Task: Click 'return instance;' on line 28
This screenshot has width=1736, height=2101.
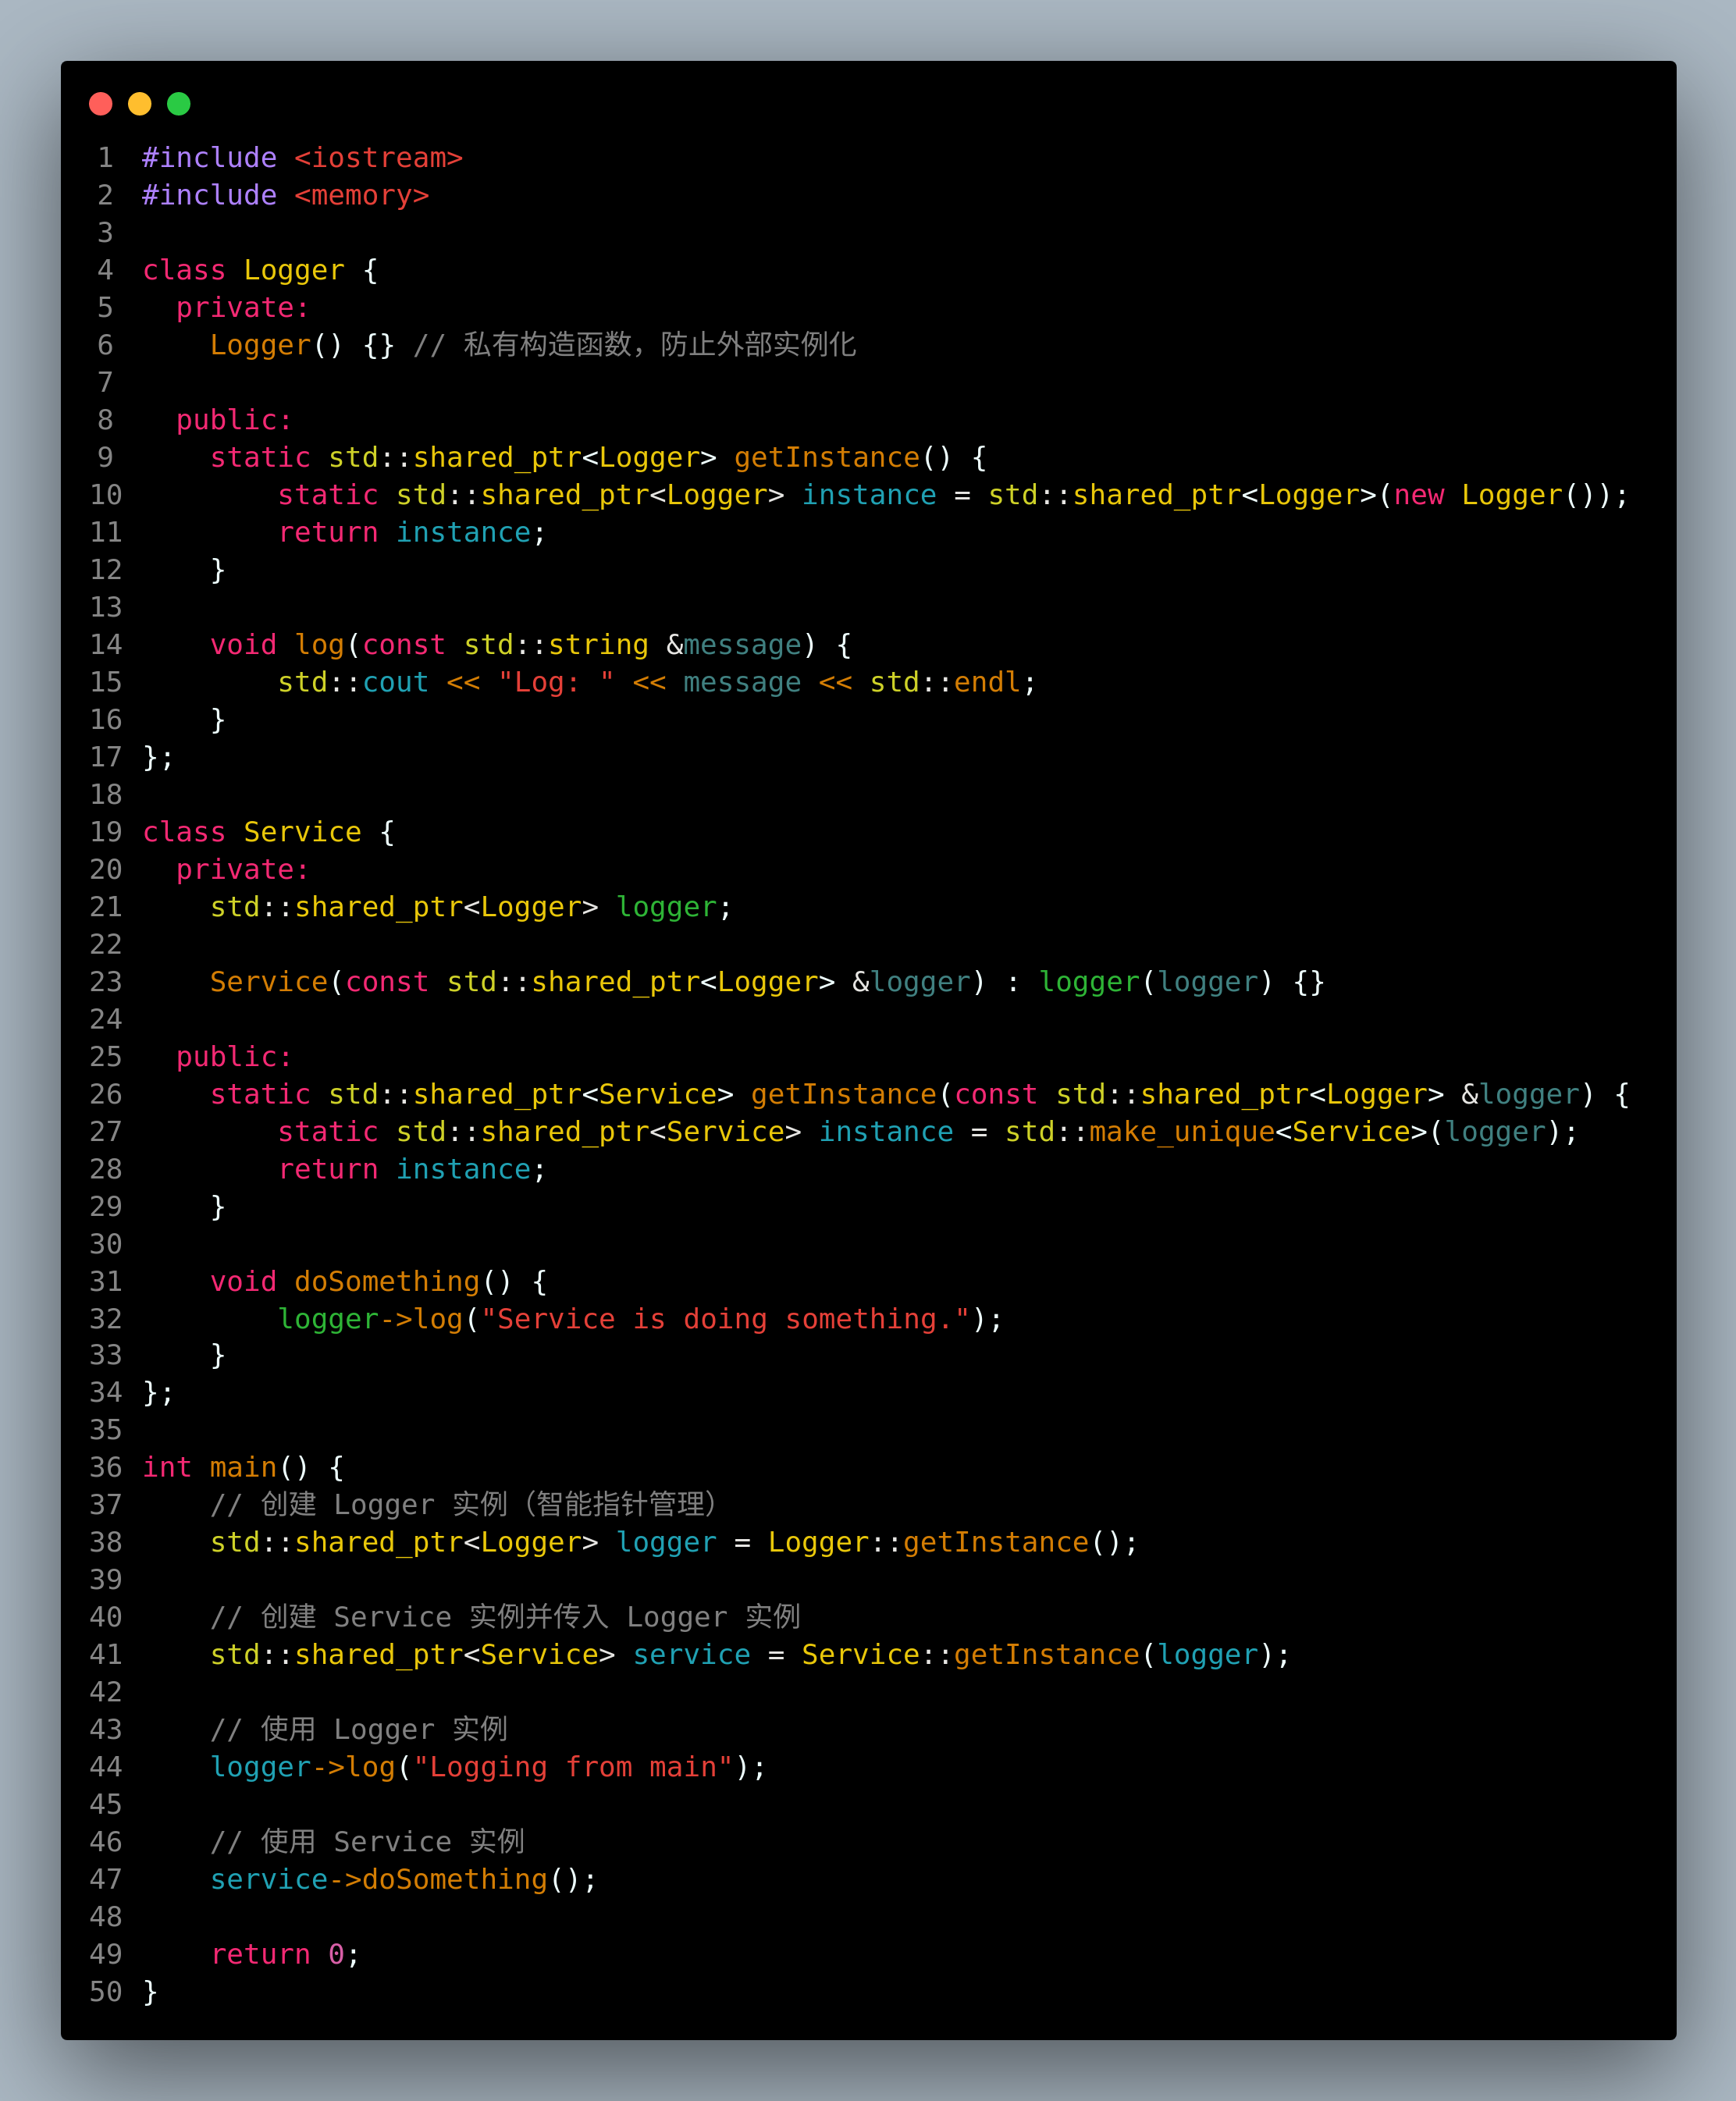Action: coord(412,1169)
